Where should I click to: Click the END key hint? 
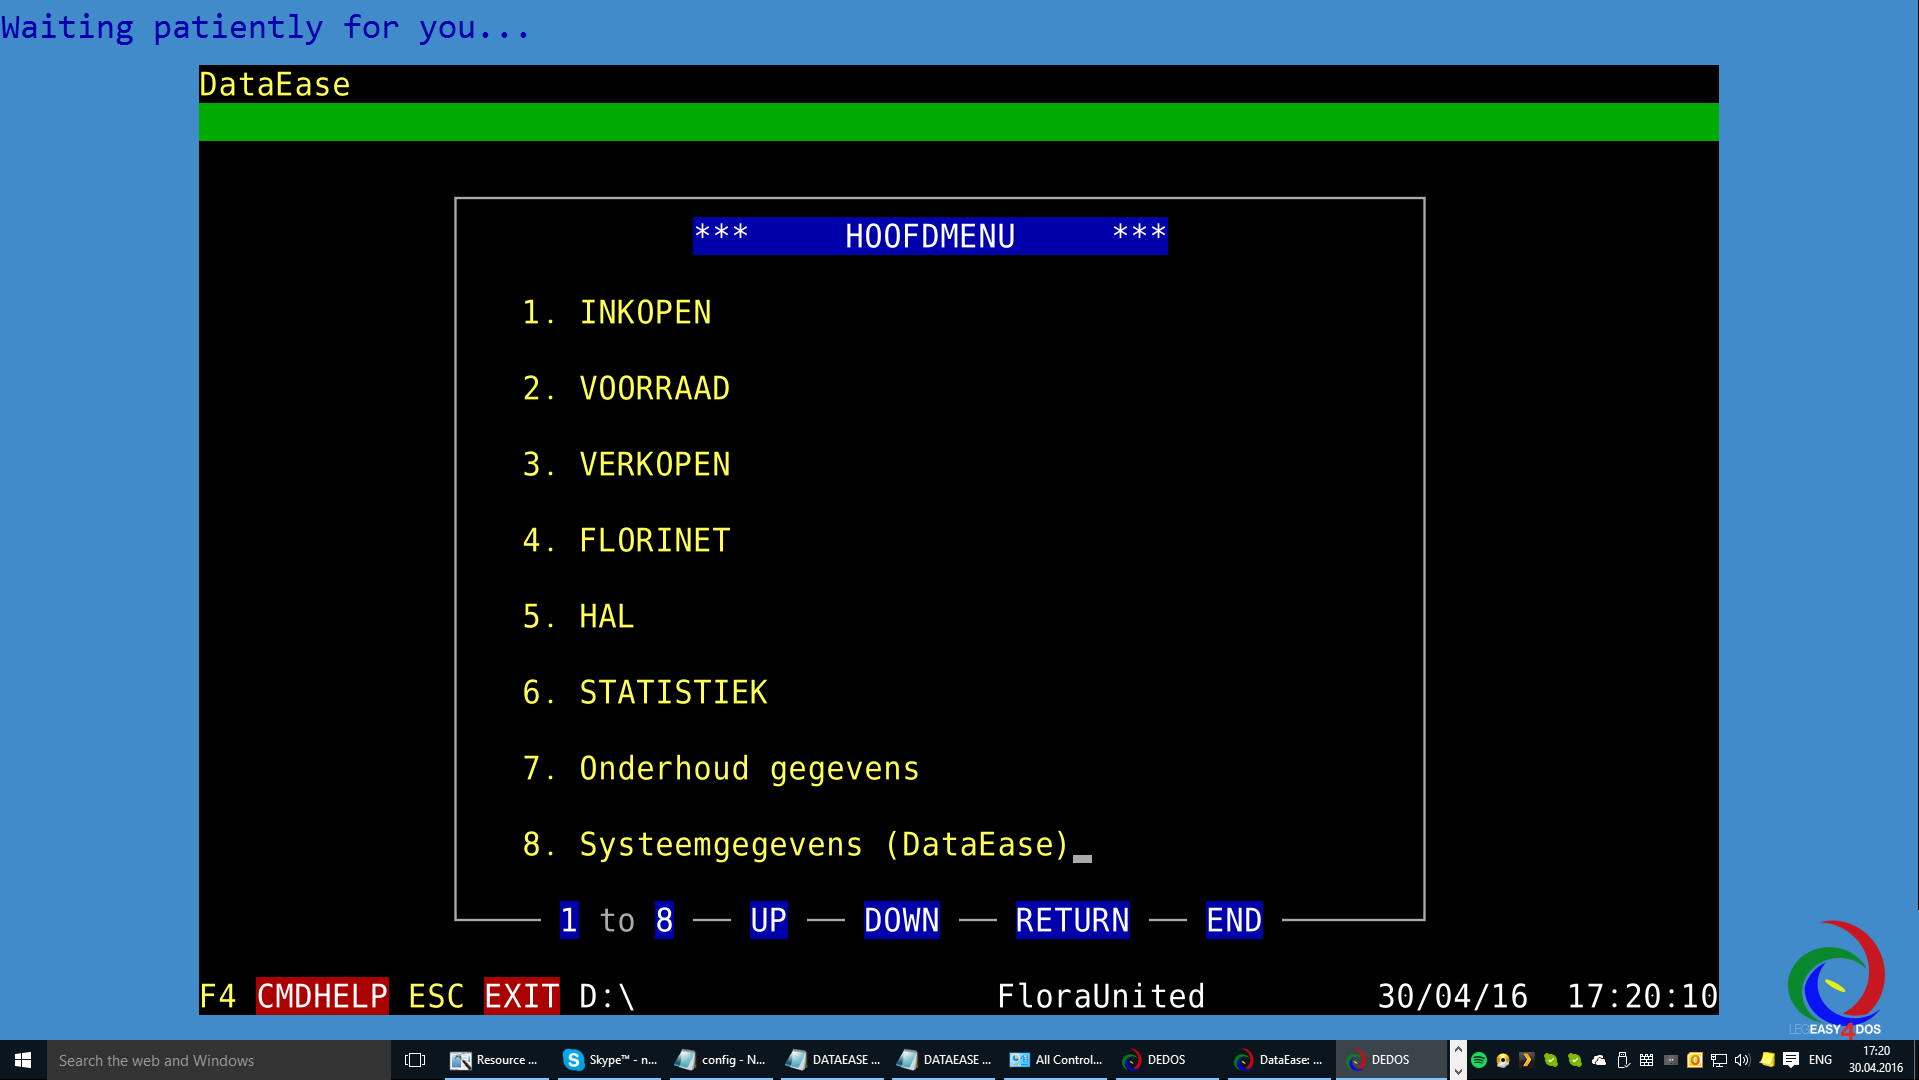(x=1234, y=920)
